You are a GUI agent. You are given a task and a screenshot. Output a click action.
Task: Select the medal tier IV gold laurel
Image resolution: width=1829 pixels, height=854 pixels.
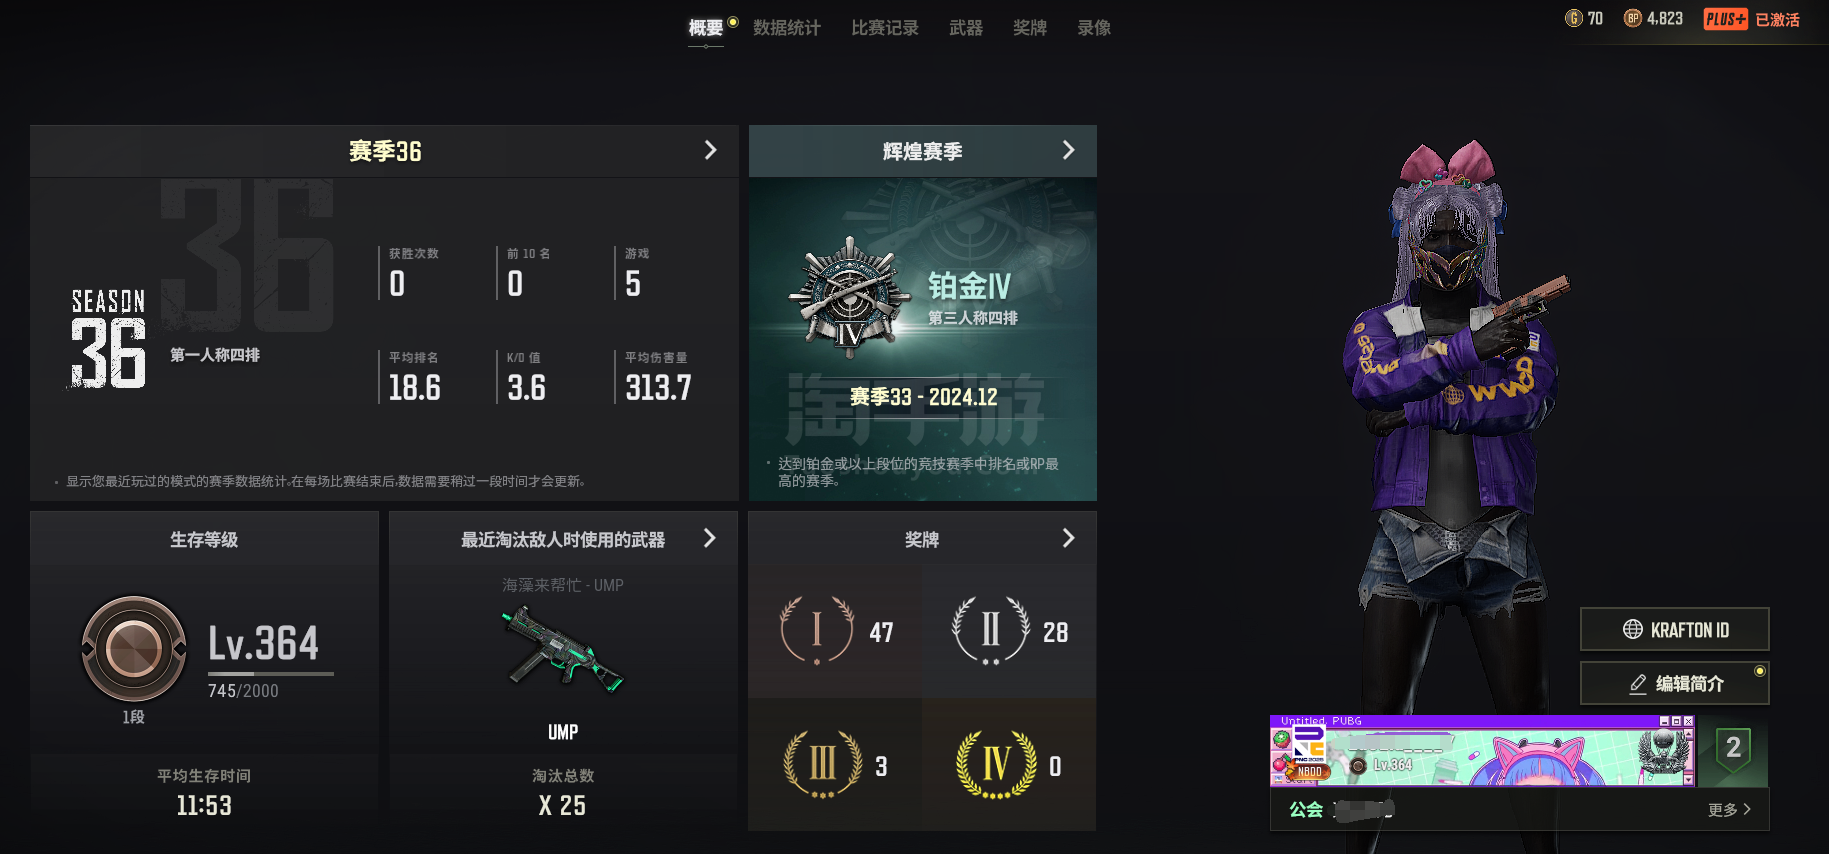coord(995,765)
